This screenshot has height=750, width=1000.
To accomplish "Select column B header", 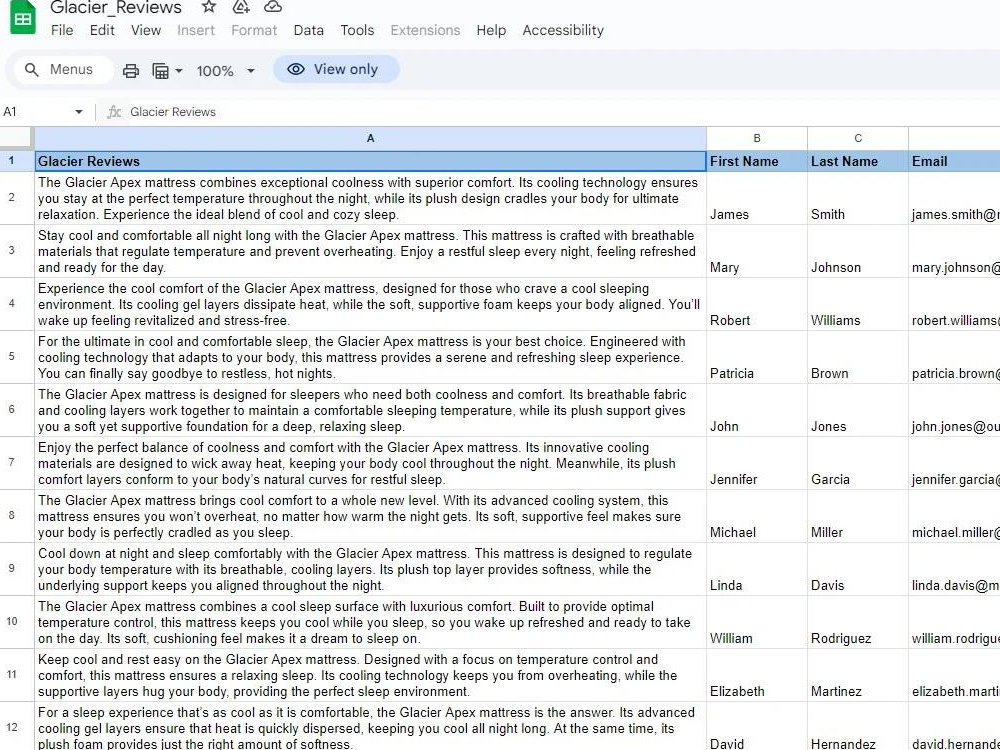I will [756, 138].
